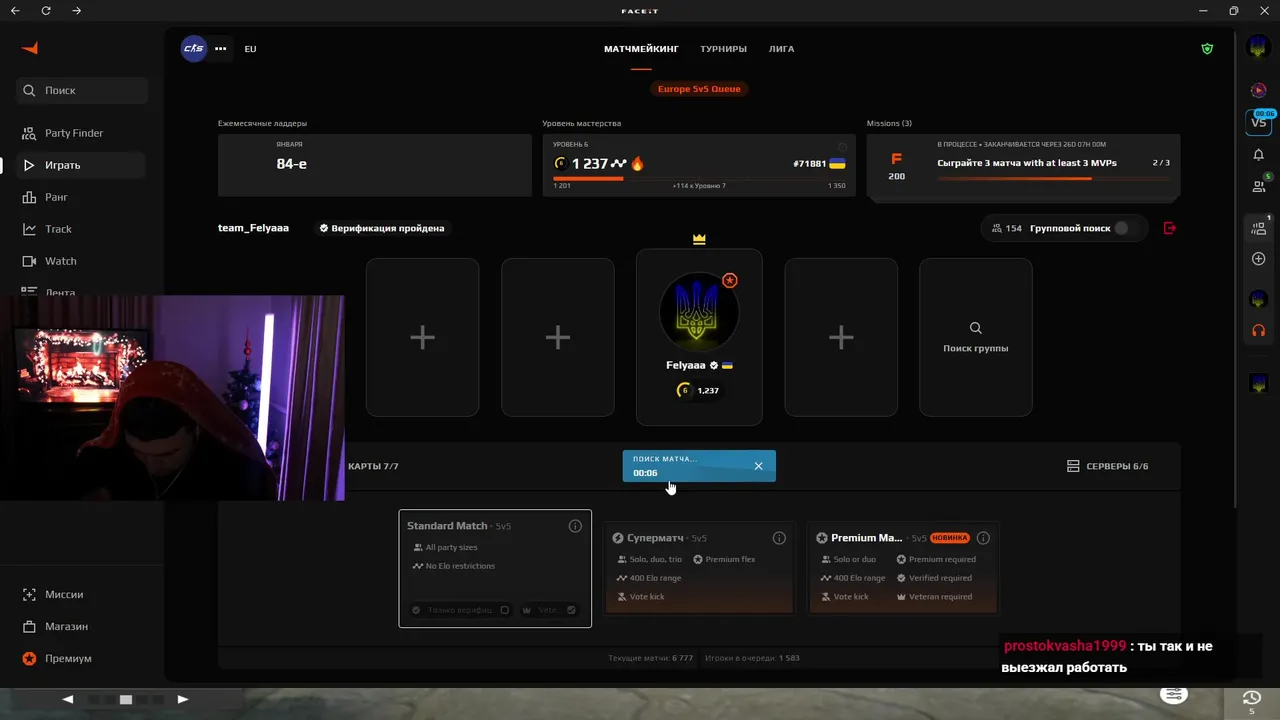This screenshot has height=720, width=1280.
Task: Click the Верификация пройдена badge
Action: pyautogui.click(x=381, y=228)
